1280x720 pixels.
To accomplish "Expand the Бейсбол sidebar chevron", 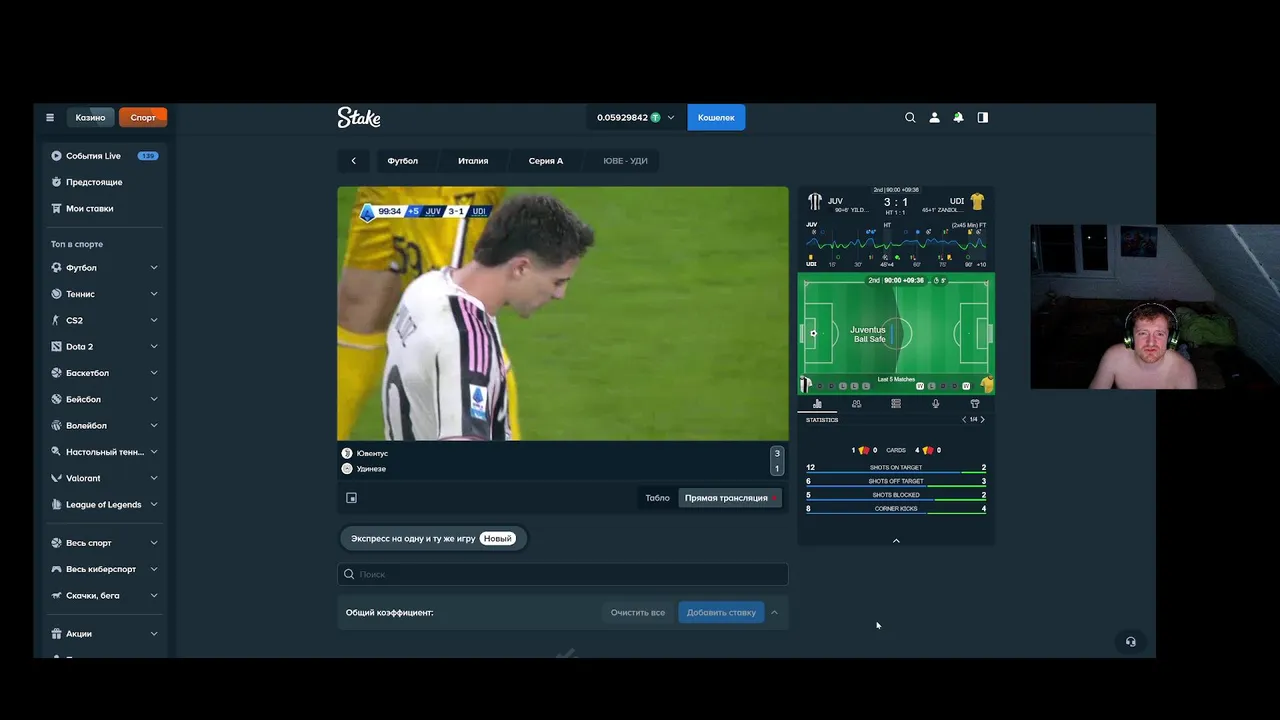I will [154, 399].
